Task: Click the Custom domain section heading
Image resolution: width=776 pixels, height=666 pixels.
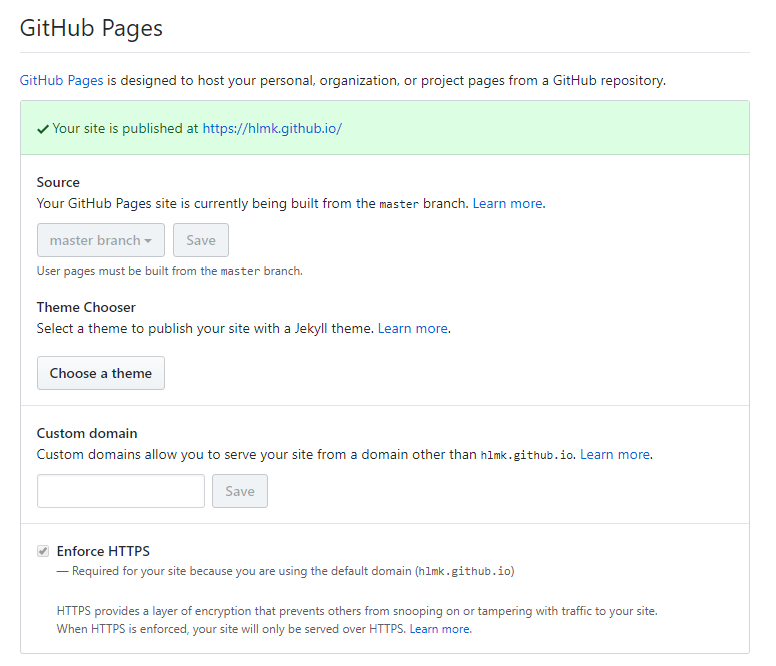Action: [x=87, y=433]
